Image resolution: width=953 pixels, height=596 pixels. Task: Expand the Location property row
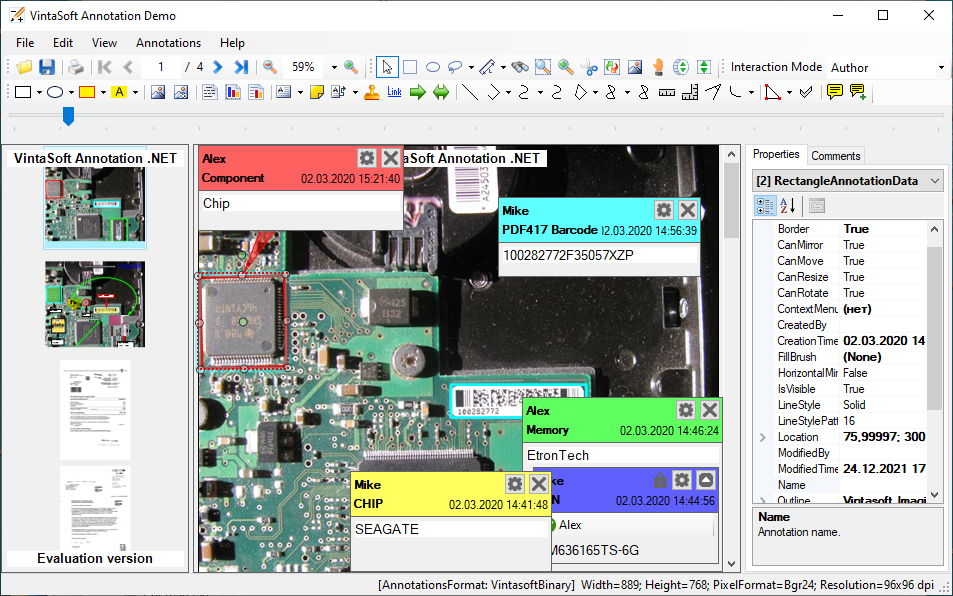coord(763,437)
